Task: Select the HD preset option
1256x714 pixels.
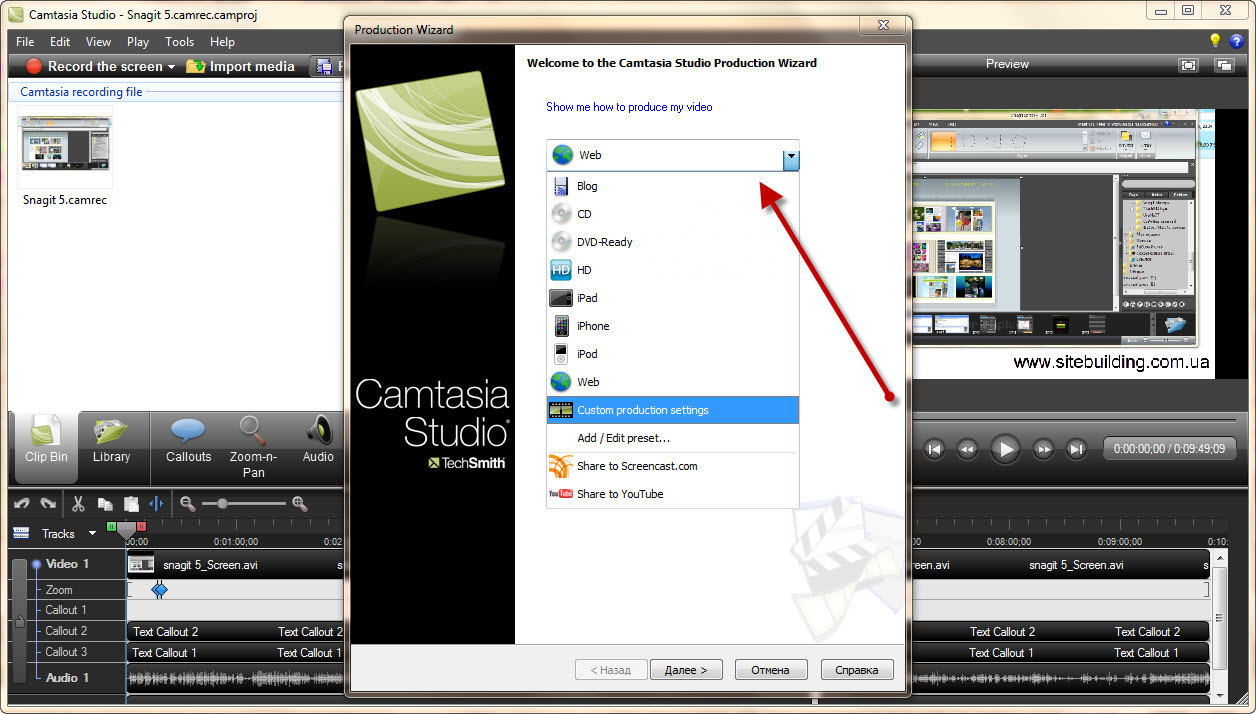Action: point(672,270)
